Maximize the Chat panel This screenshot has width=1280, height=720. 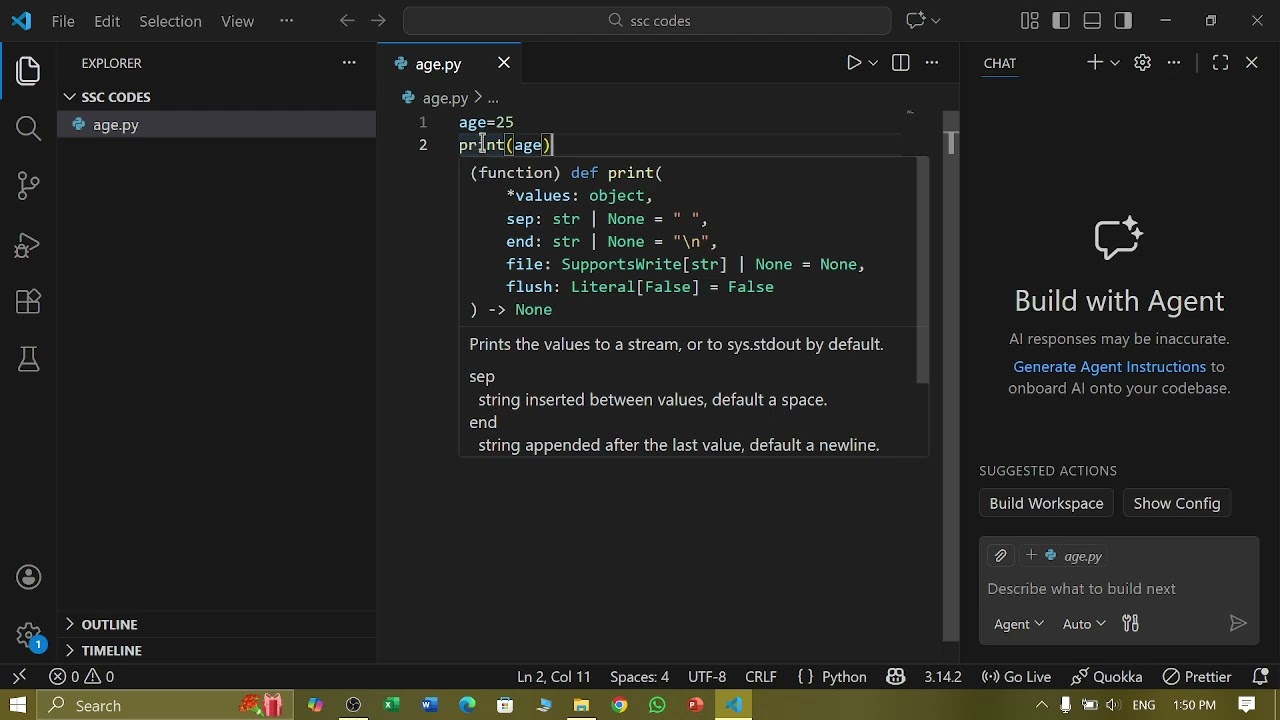[1220, 63]
